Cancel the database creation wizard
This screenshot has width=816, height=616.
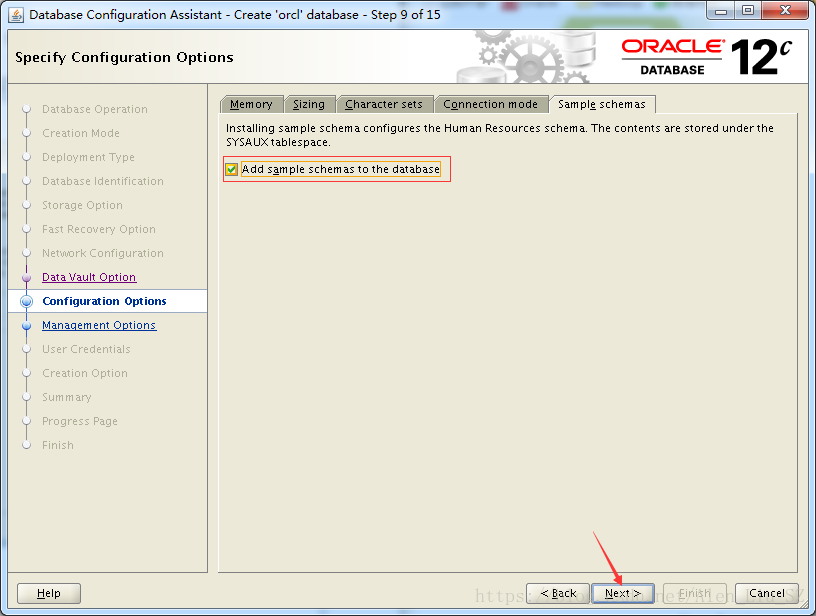point(767,593)
